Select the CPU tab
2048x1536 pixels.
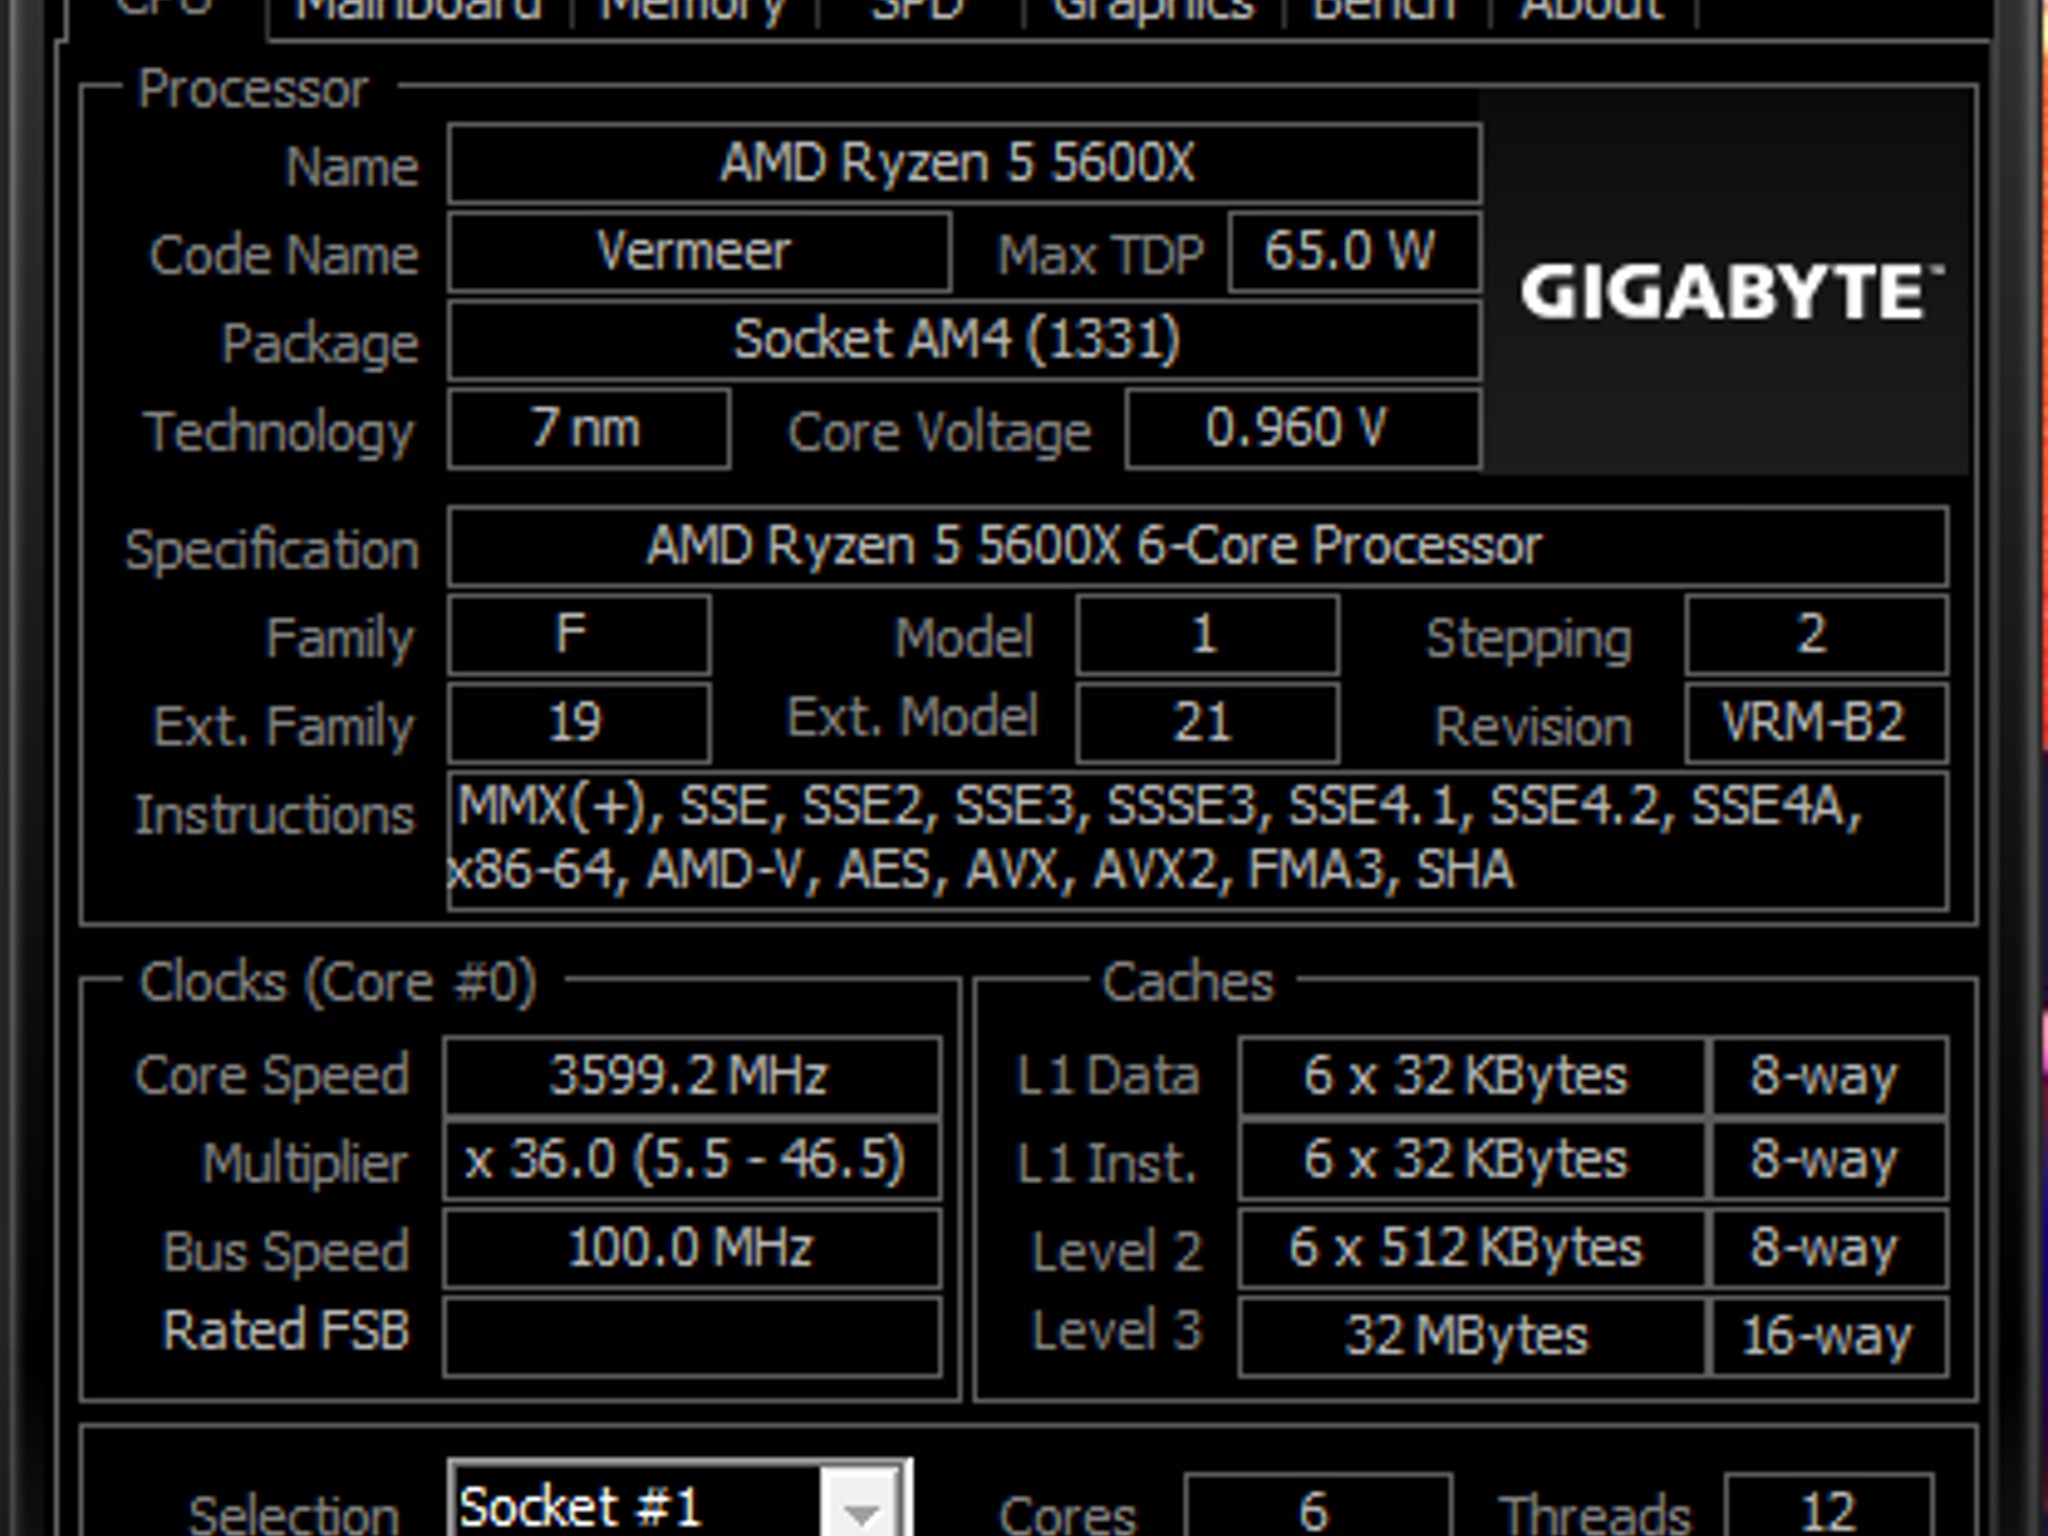[x=160, y=10]
